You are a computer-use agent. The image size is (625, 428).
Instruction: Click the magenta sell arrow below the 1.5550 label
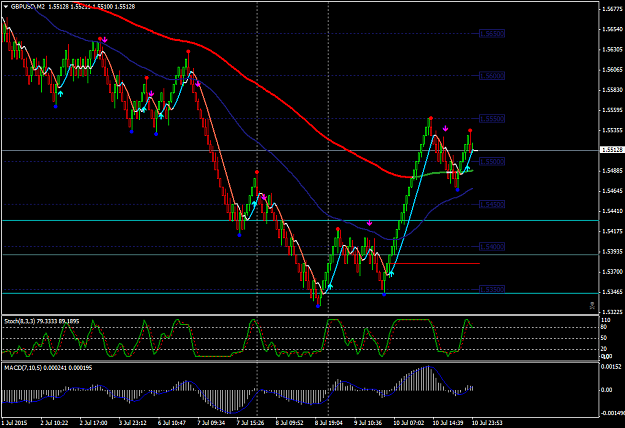[446, 128]
